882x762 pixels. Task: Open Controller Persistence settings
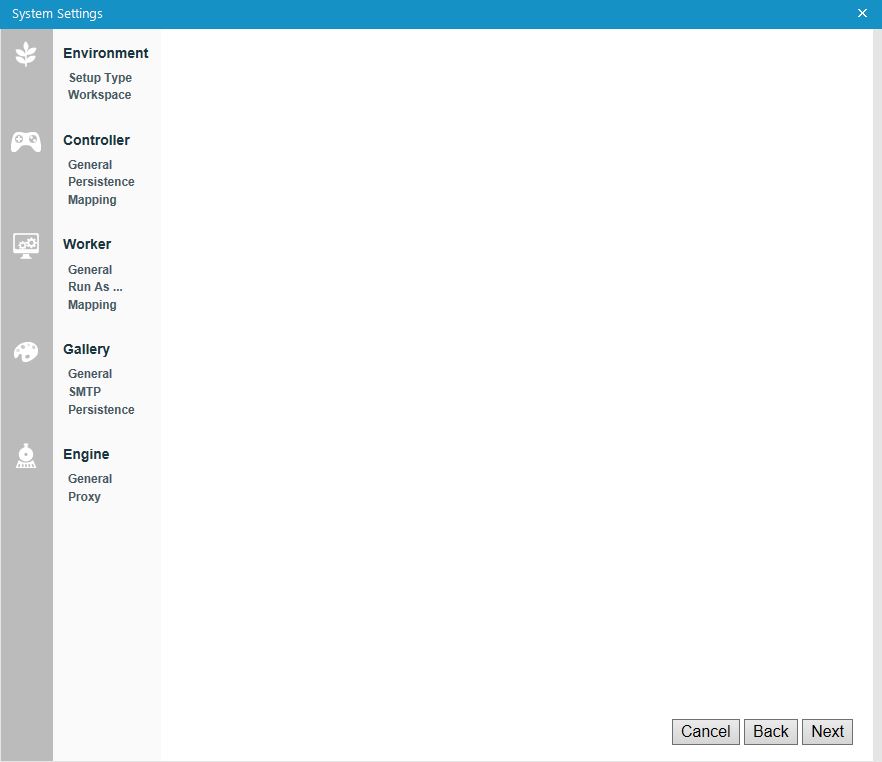tap(101, 181)
